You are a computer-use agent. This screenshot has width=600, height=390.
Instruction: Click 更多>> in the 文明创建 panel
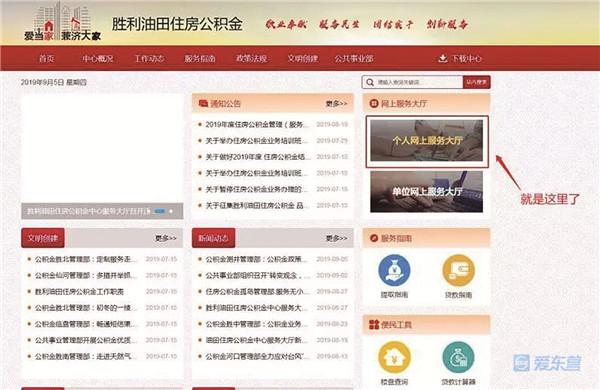[x=166, y=238]
